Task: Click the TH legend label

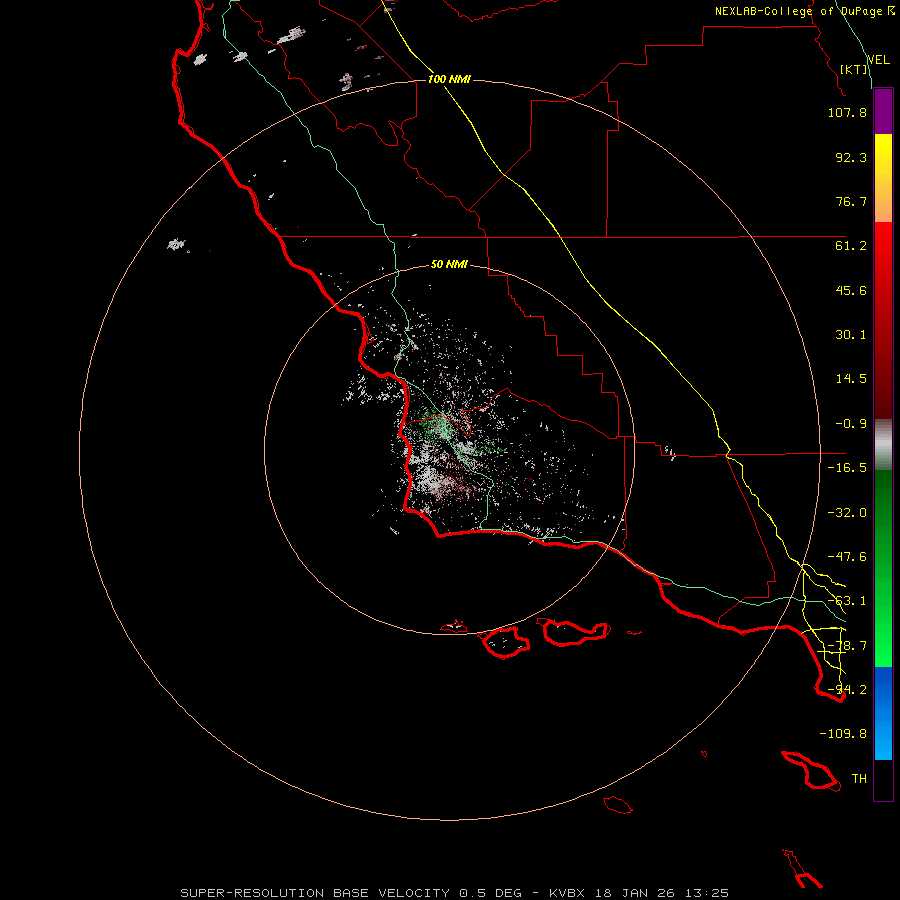Action: (859, 779)
